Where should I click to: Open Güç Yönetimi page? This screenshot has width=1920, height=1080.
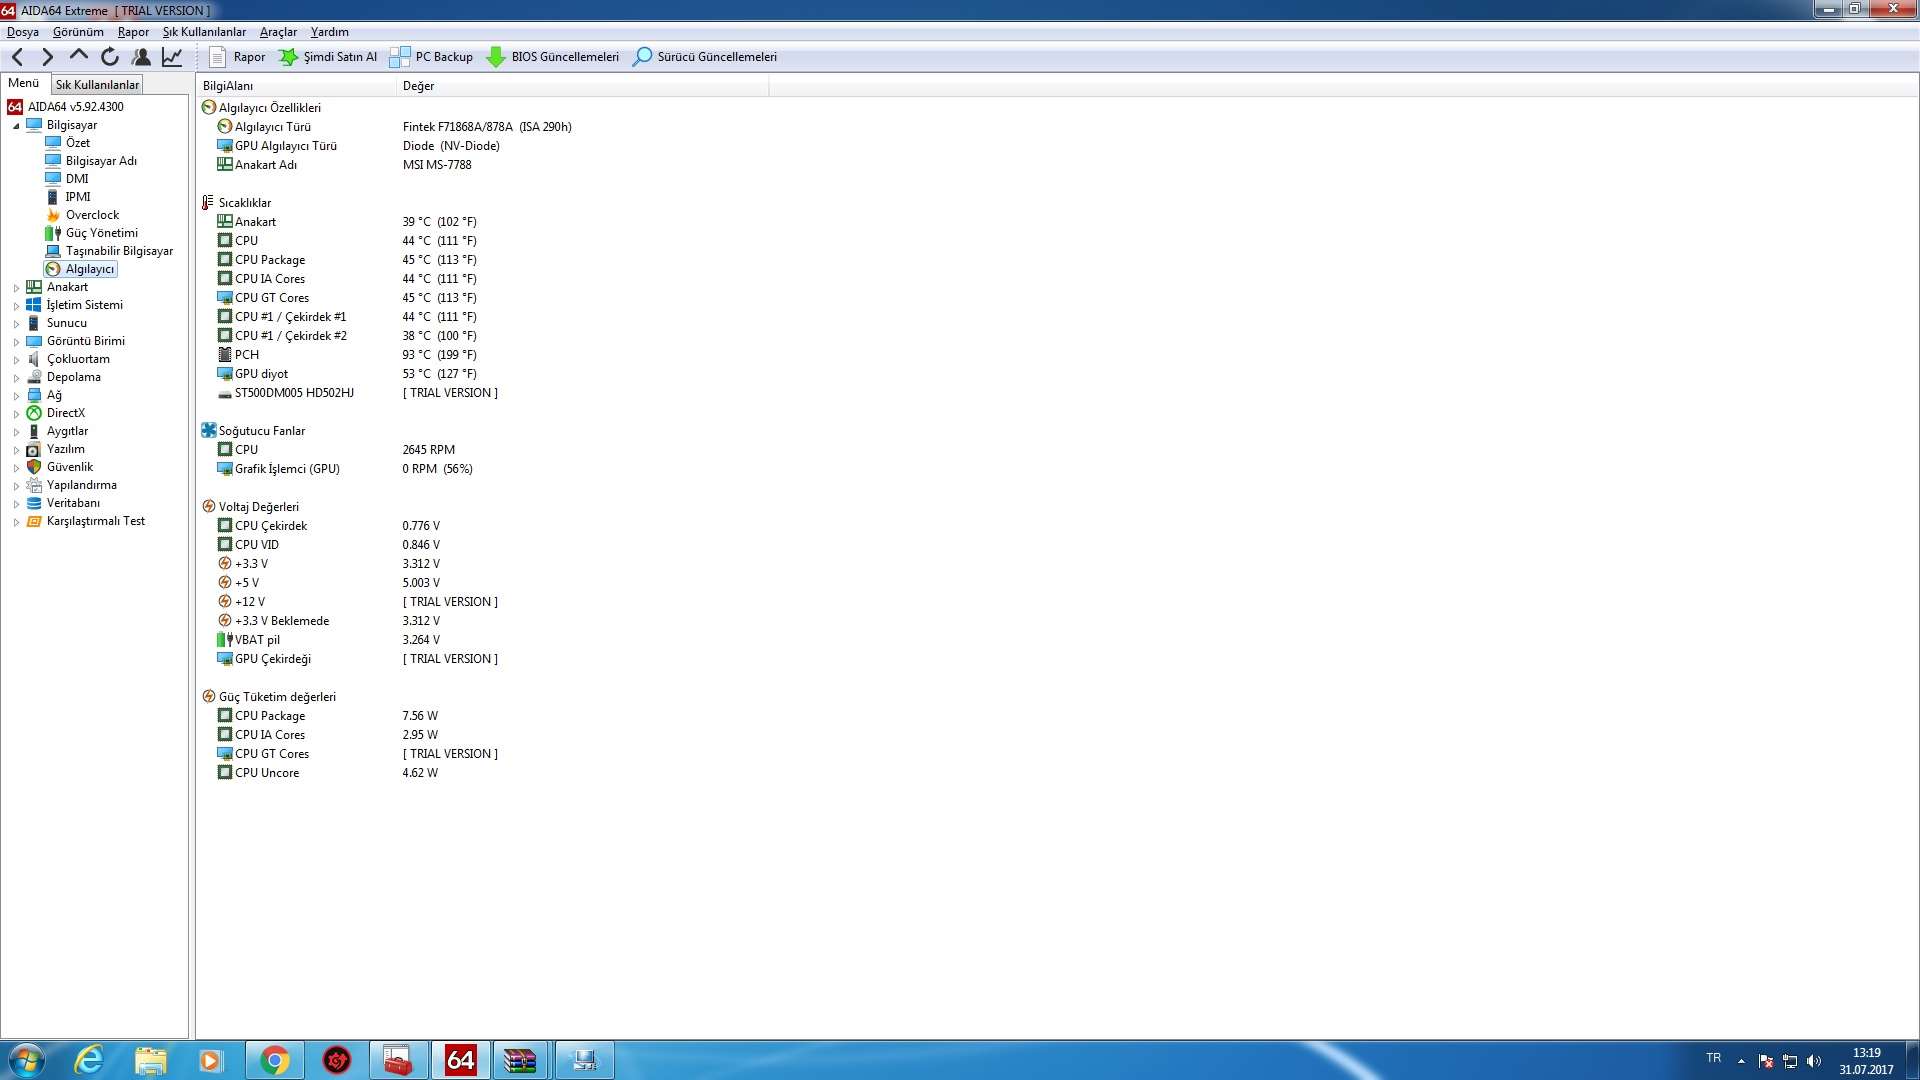pyautogui.click(x=101, y=233)
